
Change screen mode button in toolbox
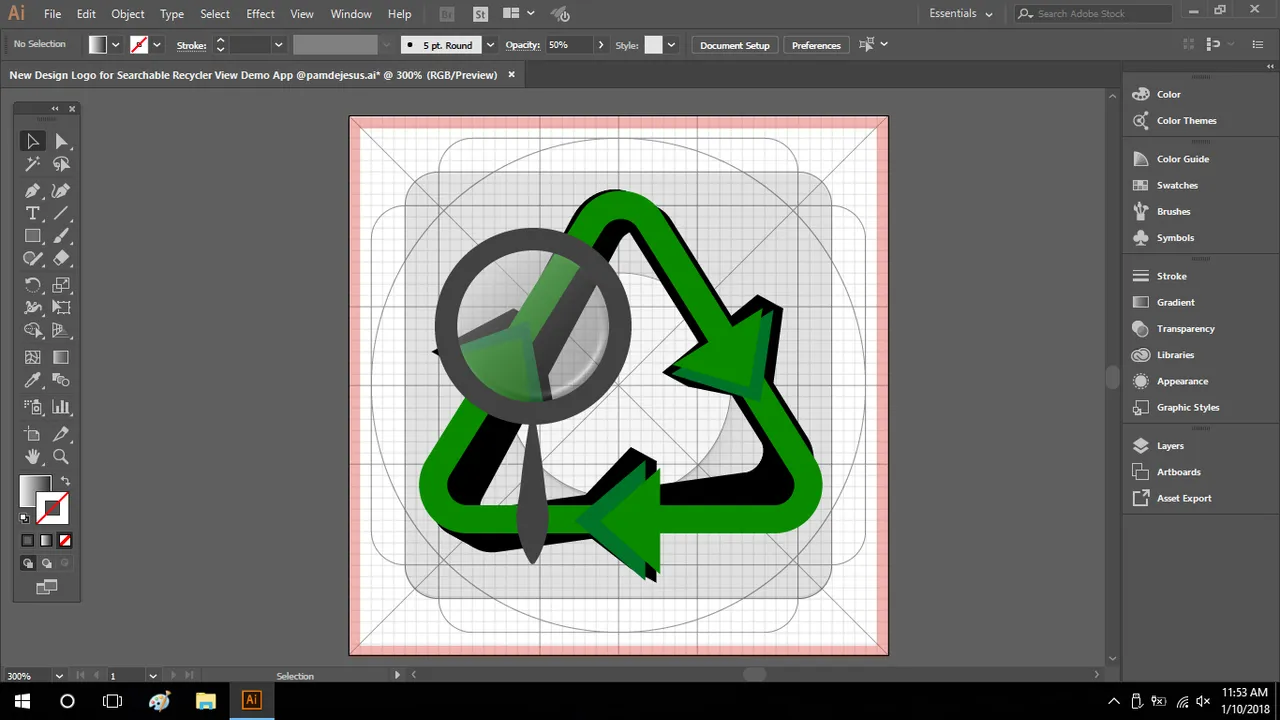point(46,587)
